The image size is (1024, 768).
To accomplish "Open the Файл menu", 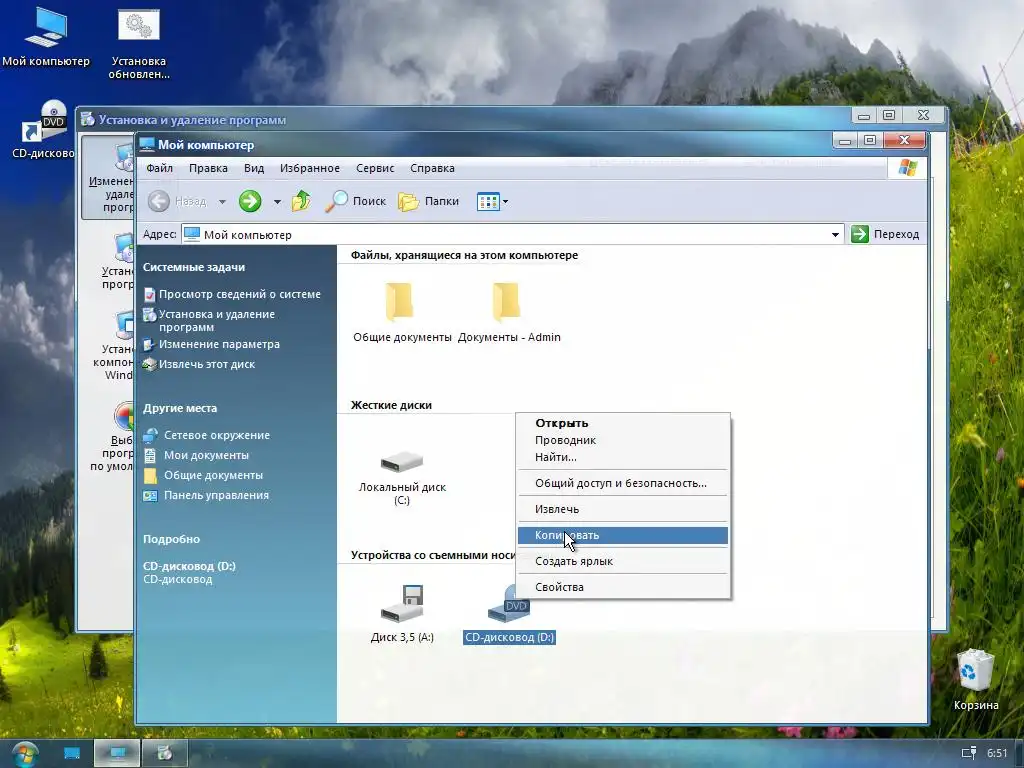I will 159,168.
